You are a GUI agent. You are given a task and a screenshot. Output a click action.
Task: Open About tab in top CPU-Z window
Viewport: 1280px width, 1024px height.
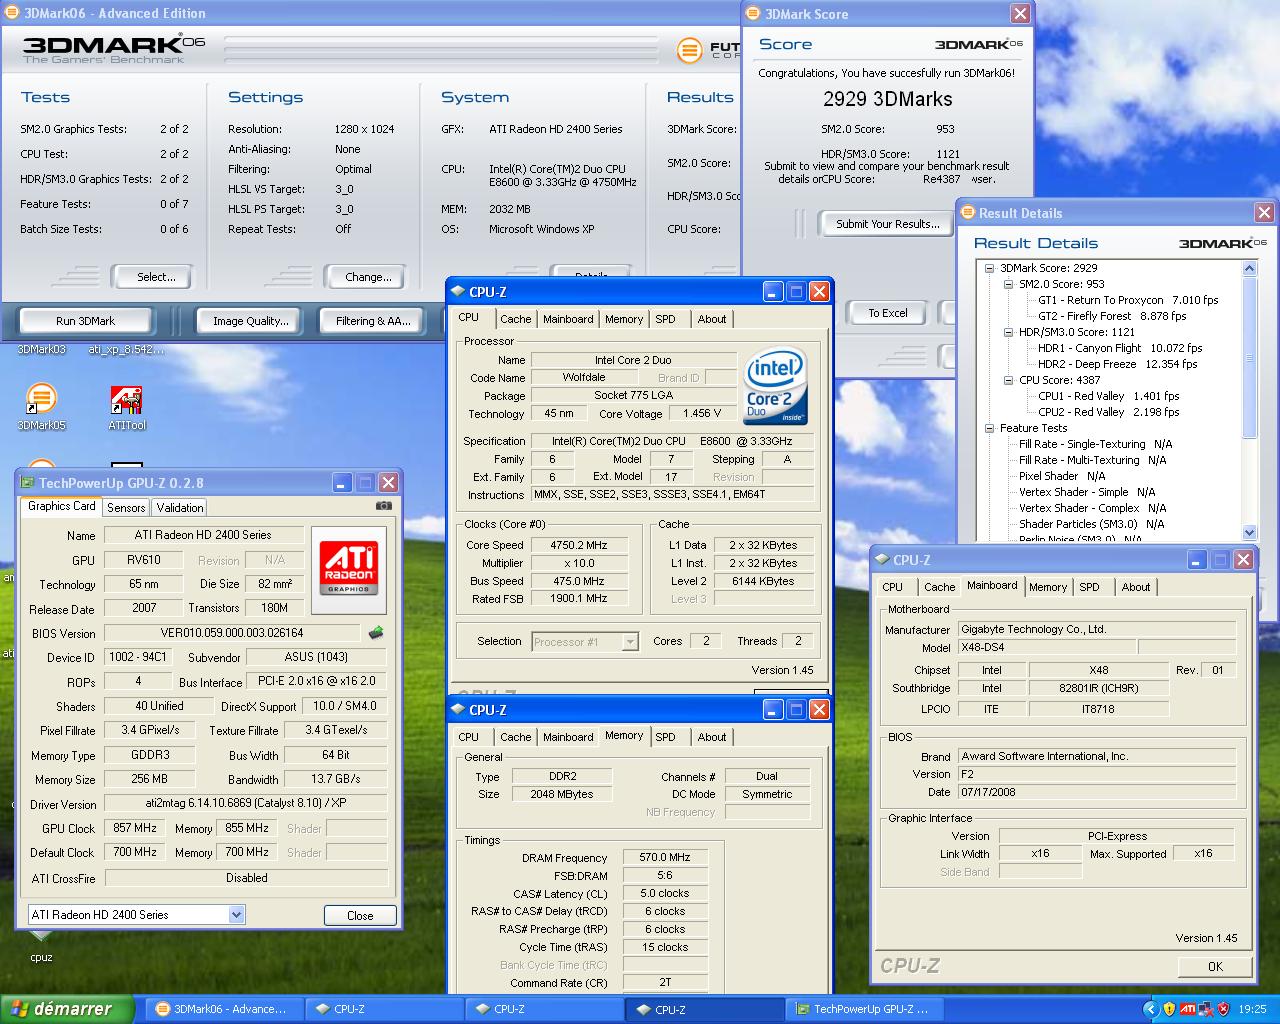click(x=712, y=319)
